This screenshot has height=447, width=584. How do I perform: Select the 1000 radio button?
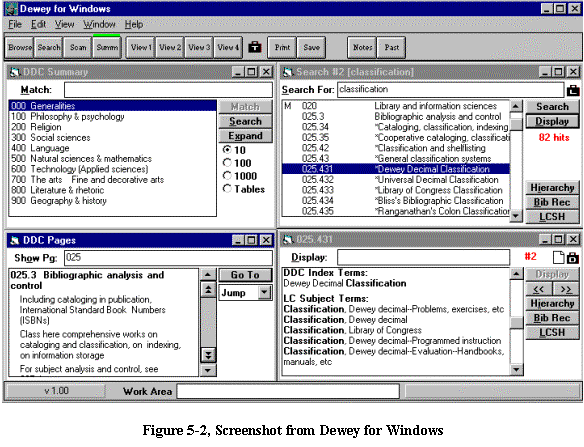[227, 175]
